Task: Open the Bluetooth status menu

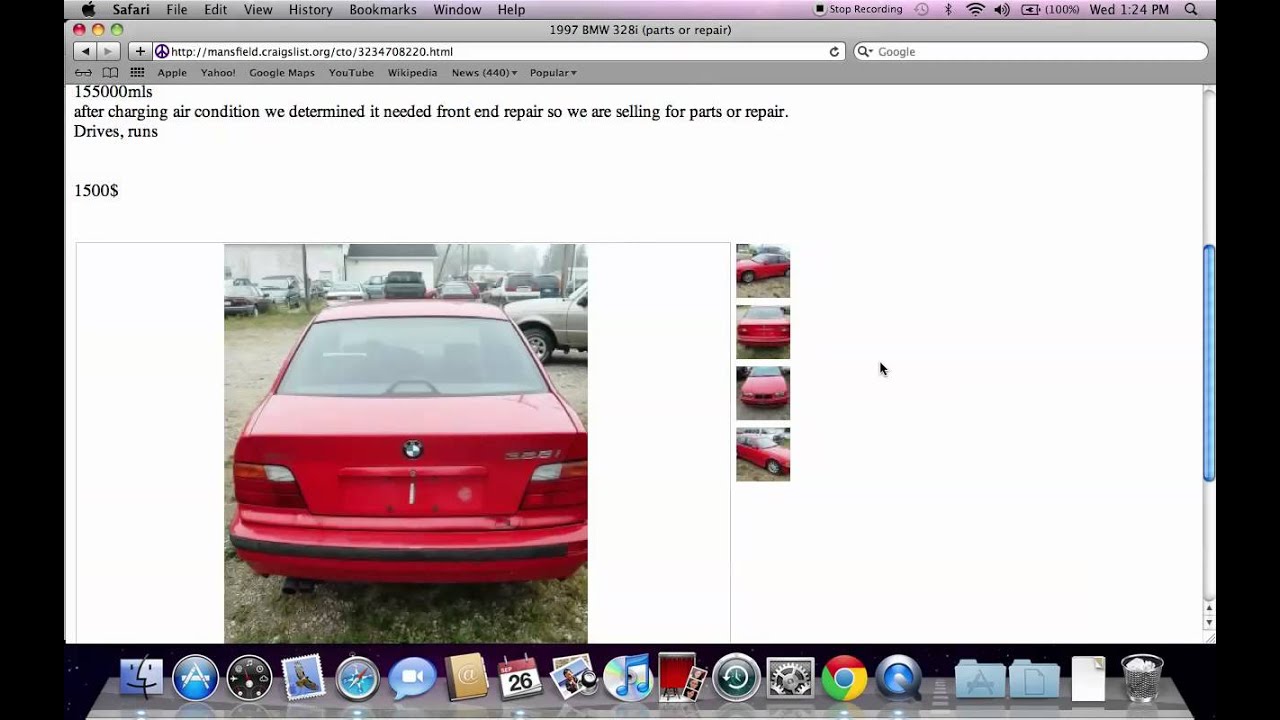Action: pyautogui.click(x=948, y=9)
